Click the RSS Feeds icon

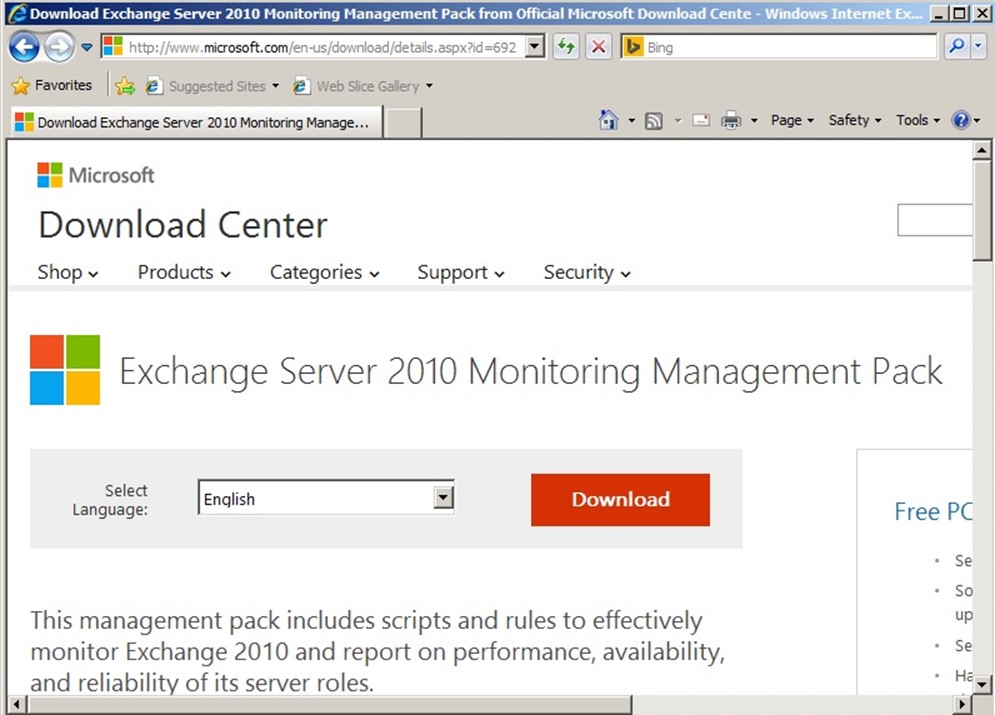[654, 121]
